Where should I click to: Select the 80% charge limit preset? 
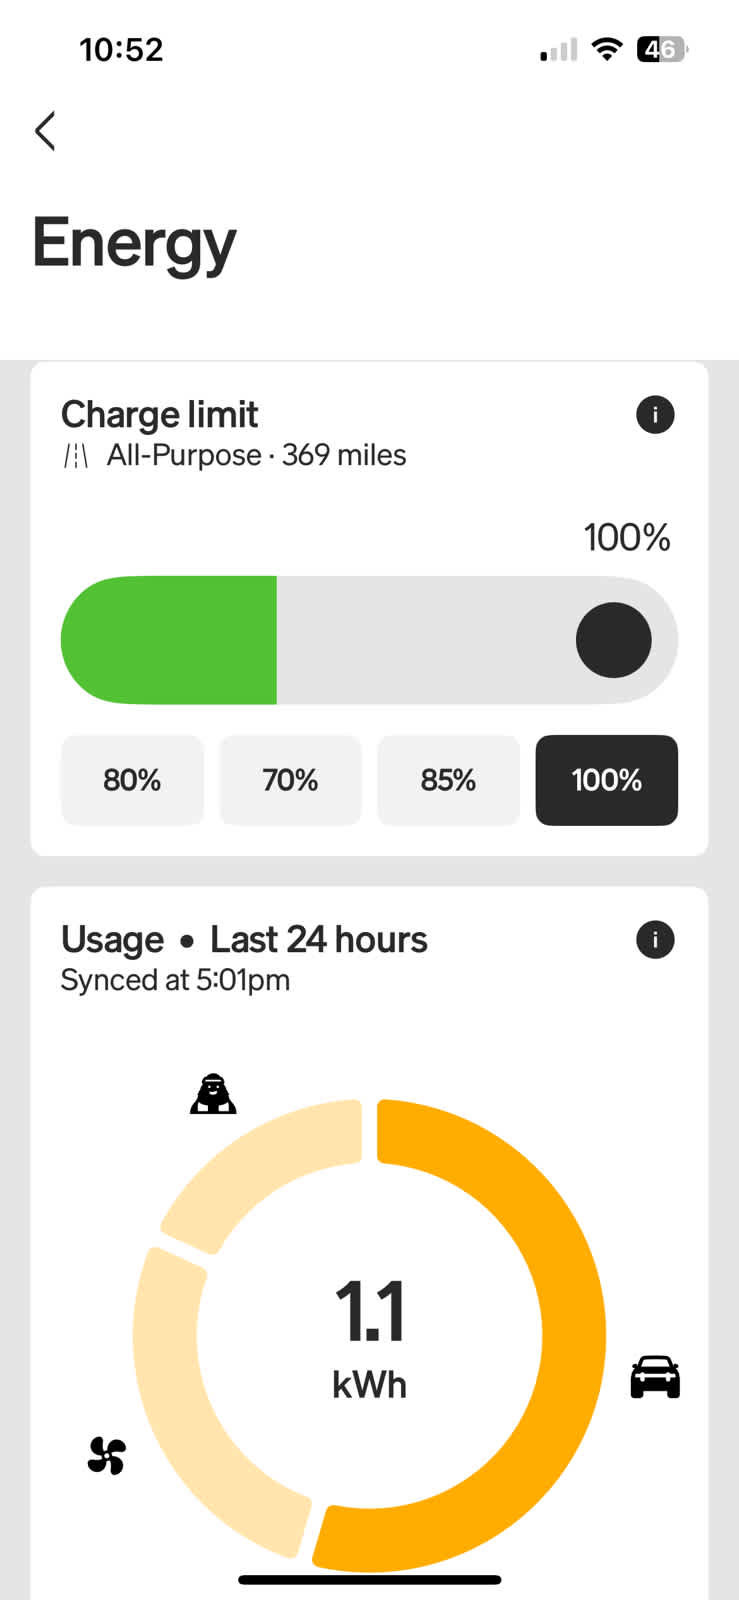click(x=132, y=780)
